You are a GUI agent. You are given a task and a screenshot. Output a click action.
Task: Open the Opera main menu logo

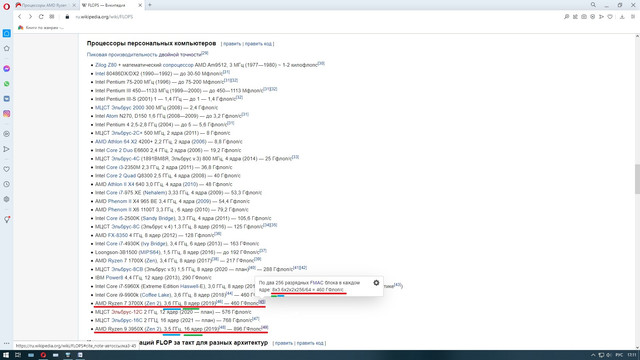6,7
